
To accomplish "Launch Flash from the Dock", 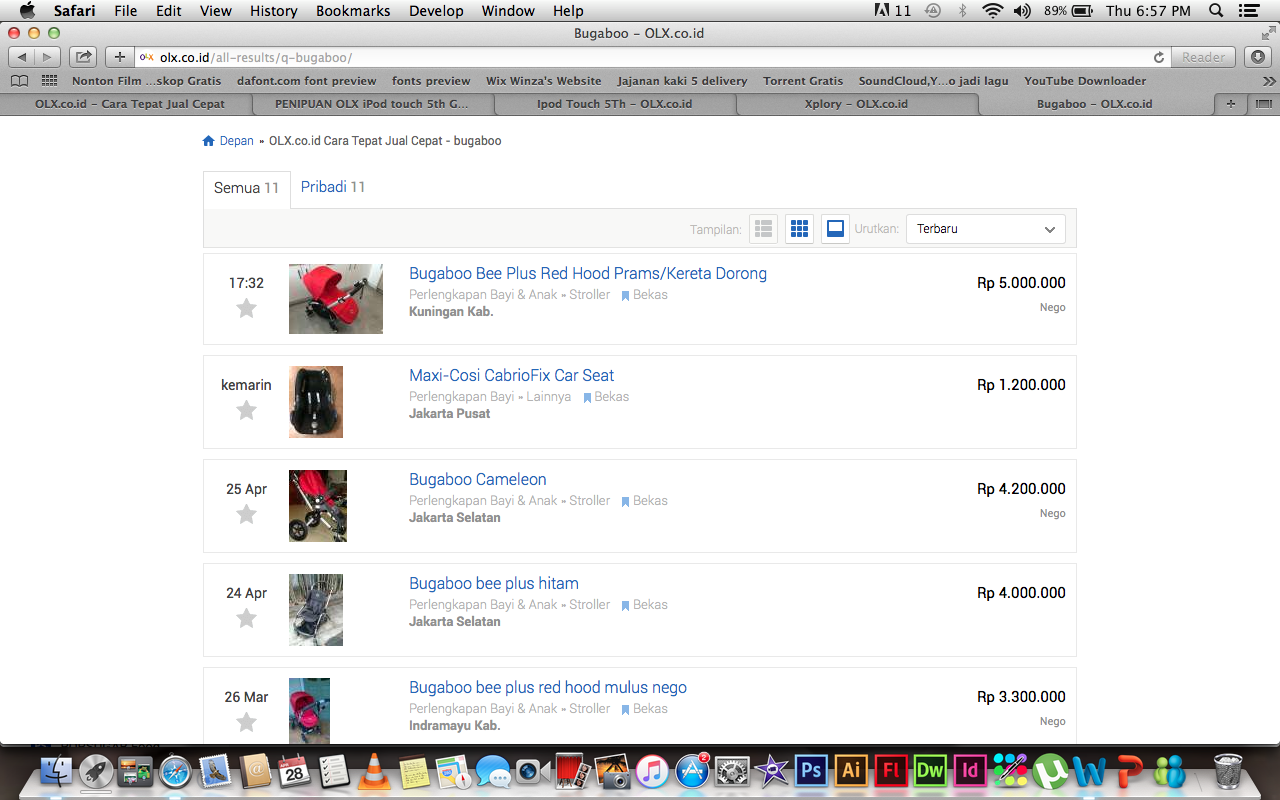I will click(890, 771).
